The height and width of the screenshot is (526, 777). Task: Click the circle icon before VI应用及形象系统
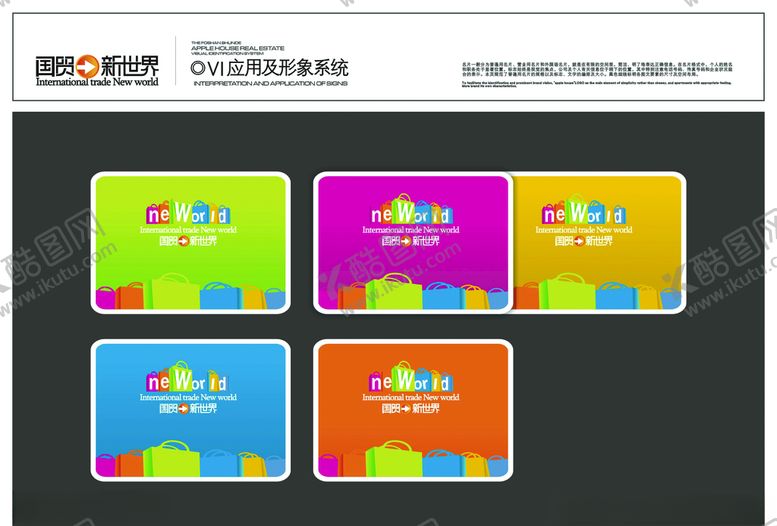point(197,69)
